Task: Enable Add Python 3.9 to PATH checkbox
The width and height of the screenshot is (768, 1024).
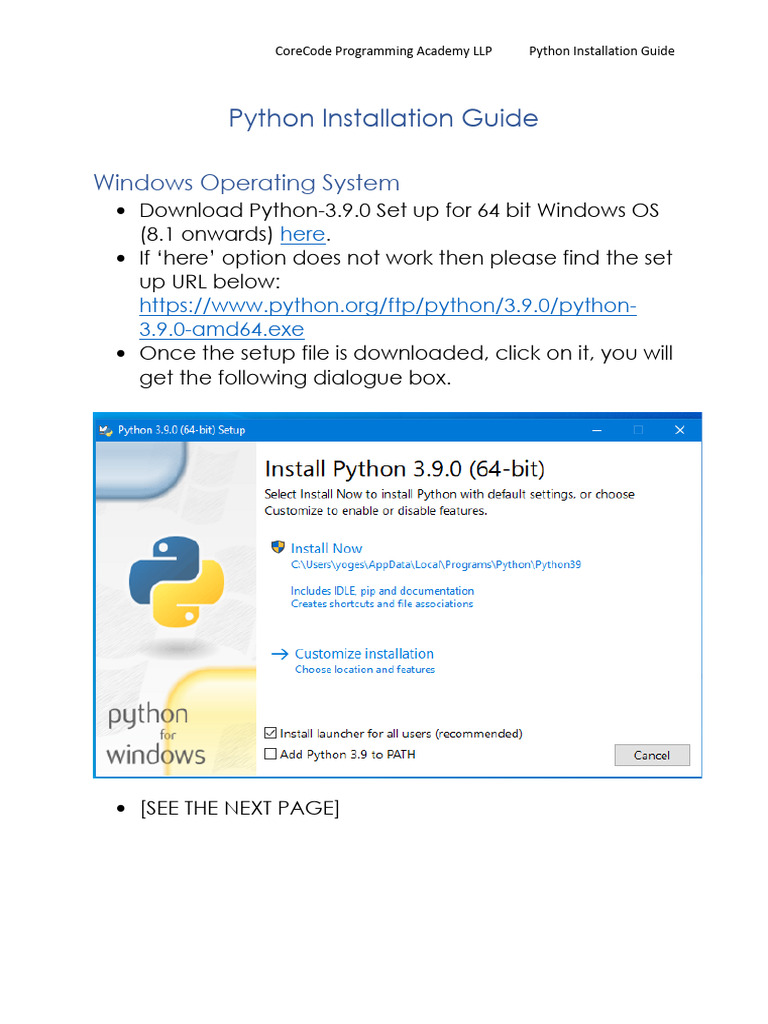Action: tap(270, 754)
